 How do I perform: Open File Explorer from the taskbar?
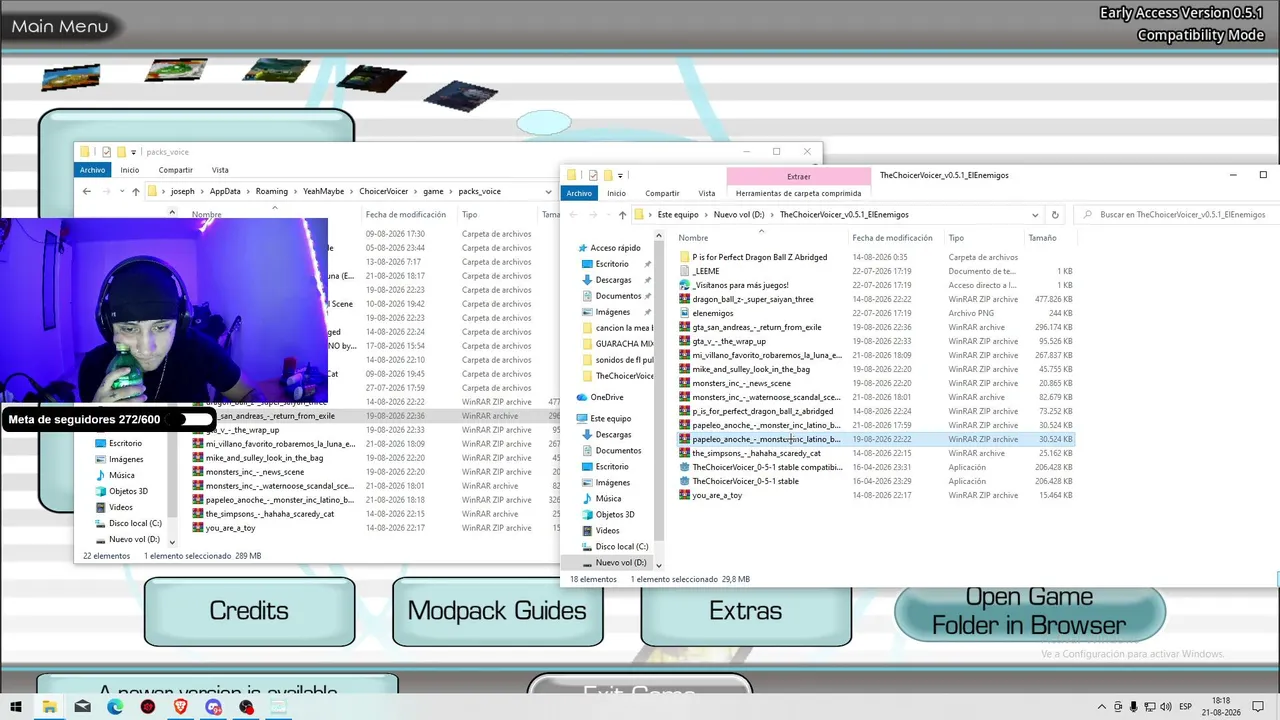tap(49, 707)
